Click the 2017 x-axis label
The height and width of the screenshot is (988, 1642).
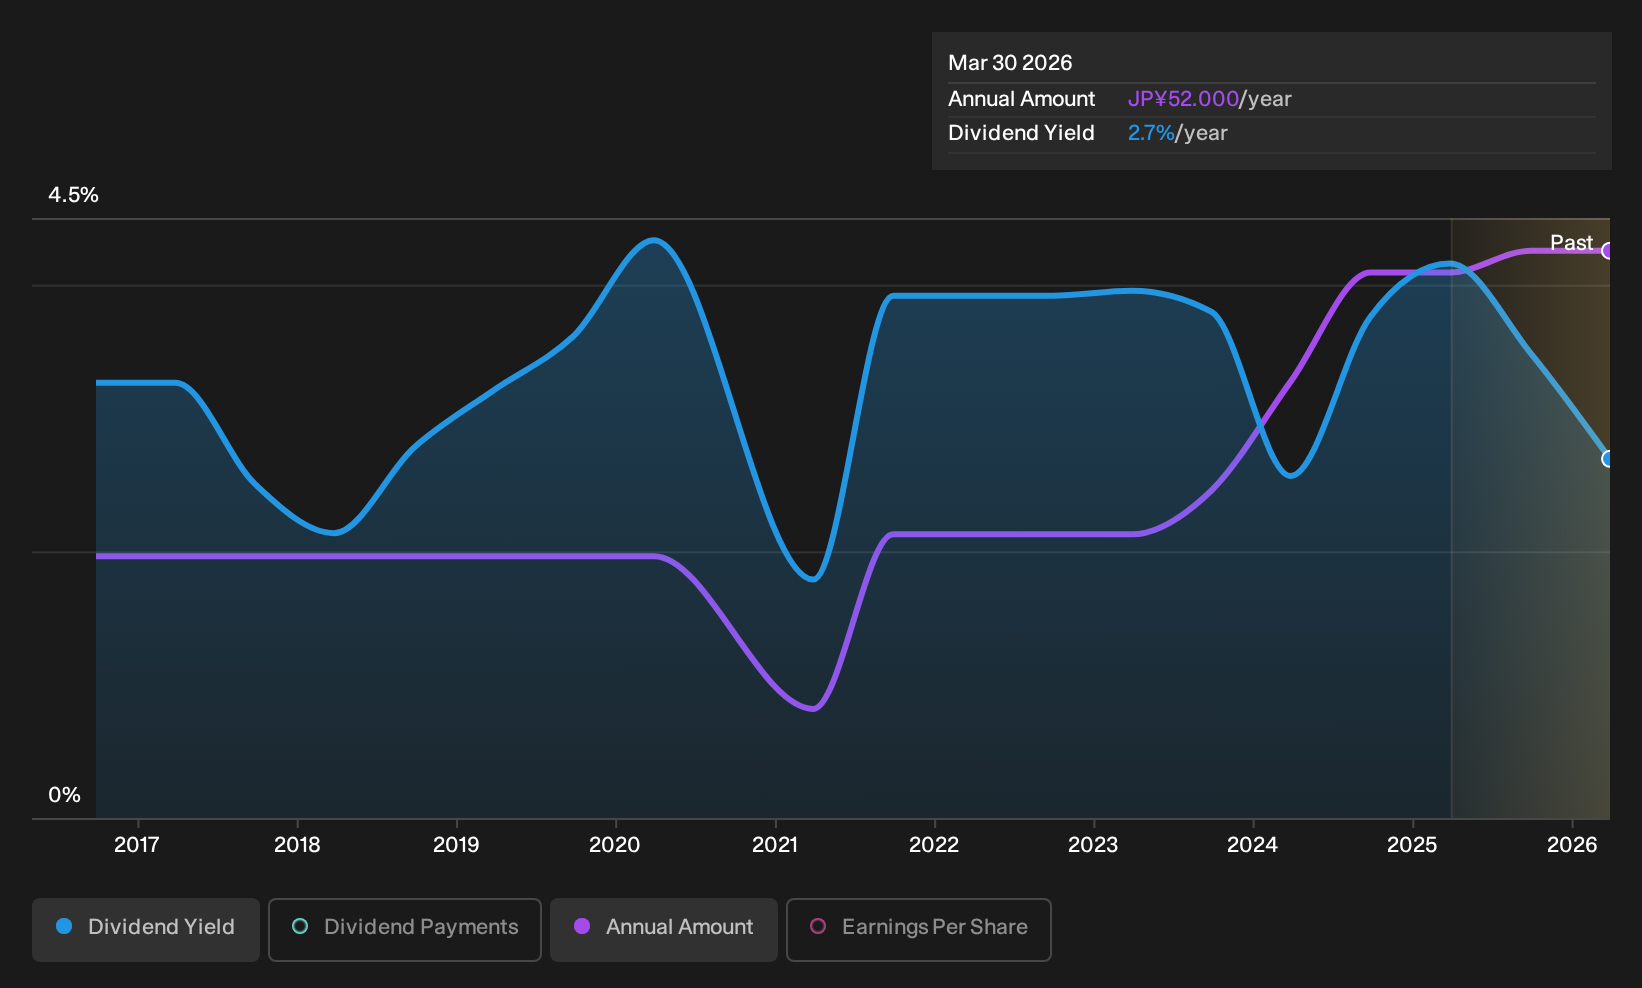point(137,845)
